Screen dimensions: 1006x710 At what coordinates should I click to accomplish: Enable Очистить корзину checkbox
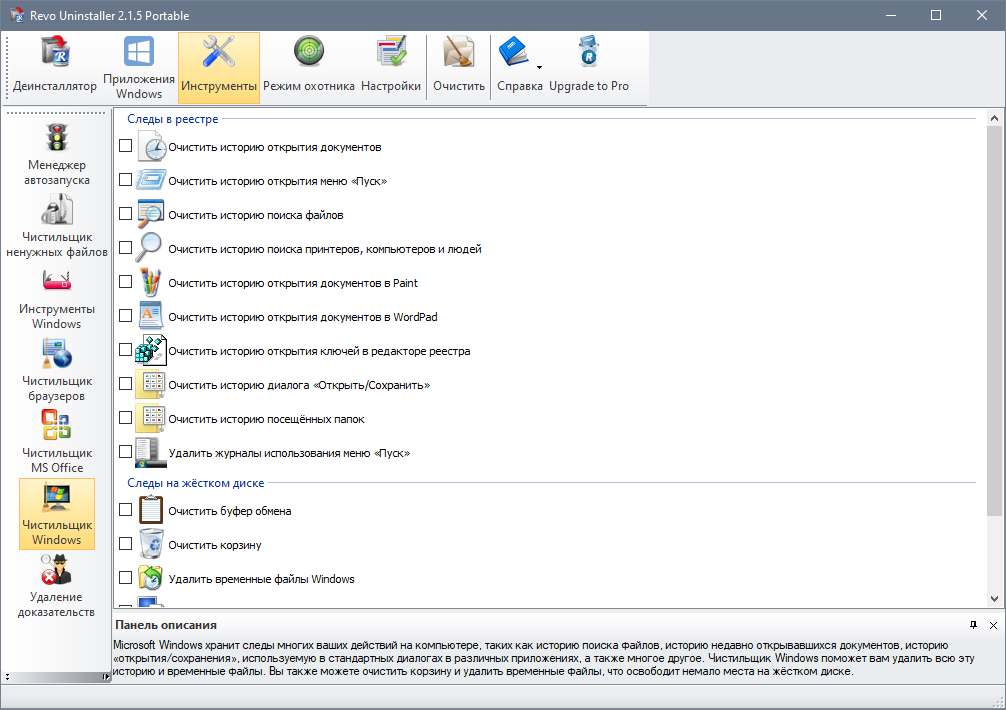click(125, 544)
